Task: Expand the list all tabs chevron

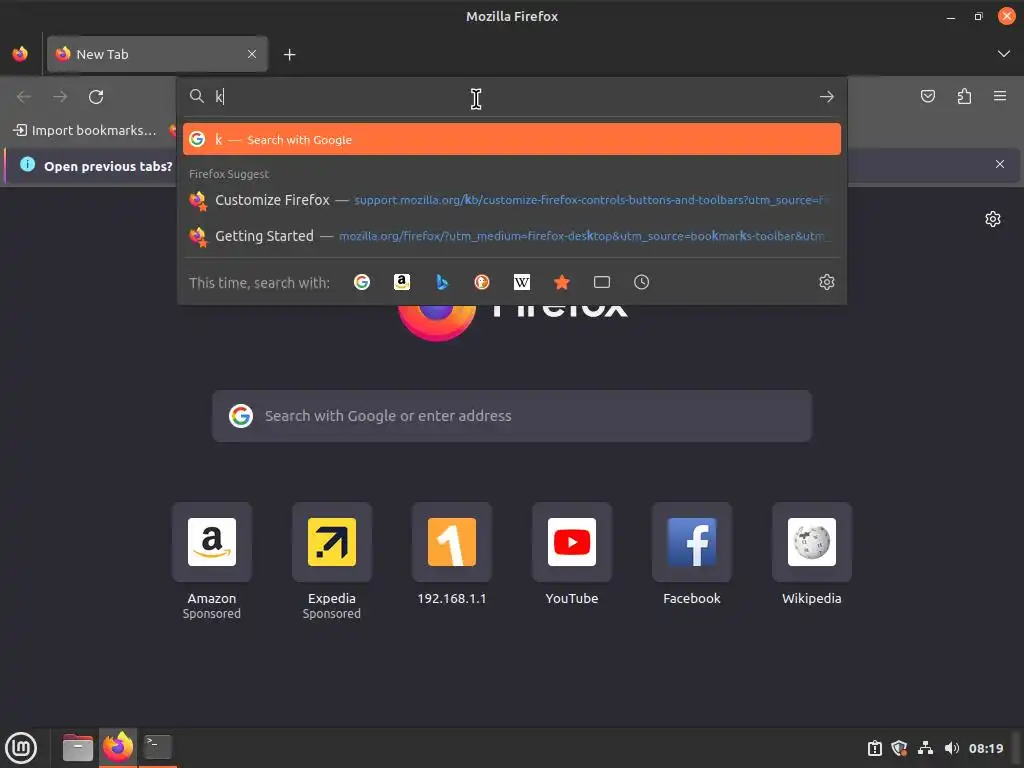Action: tap(1004, 54)
